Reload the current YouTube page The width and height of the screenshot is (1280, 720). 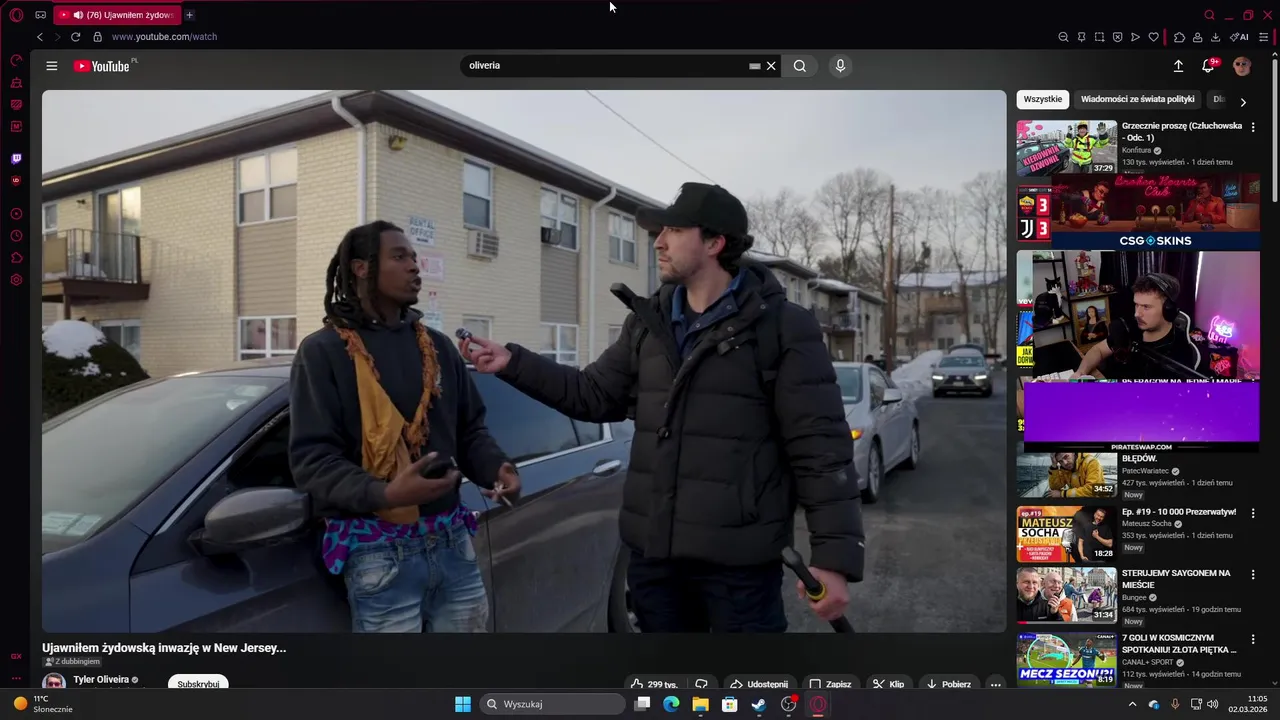[75, 37]
